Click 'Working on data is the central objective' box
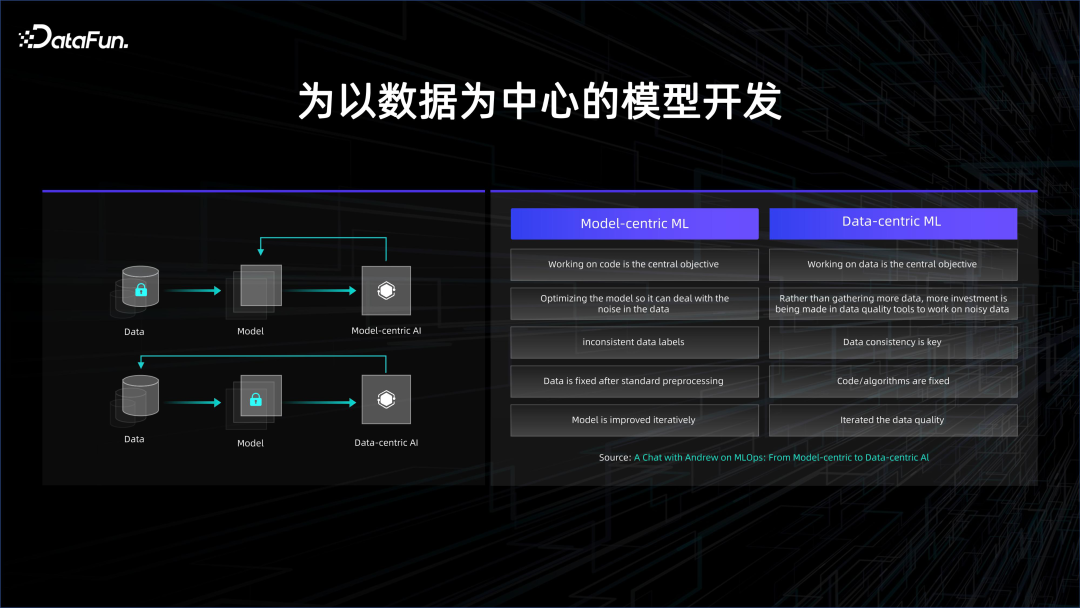This screenshot has height=608, width=1080. [893, 264]
